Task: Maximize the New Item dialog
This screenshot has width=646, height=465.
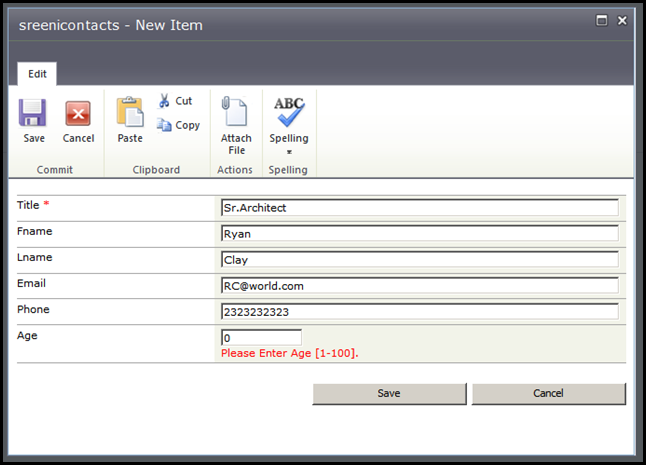Action: click(602, 20)
